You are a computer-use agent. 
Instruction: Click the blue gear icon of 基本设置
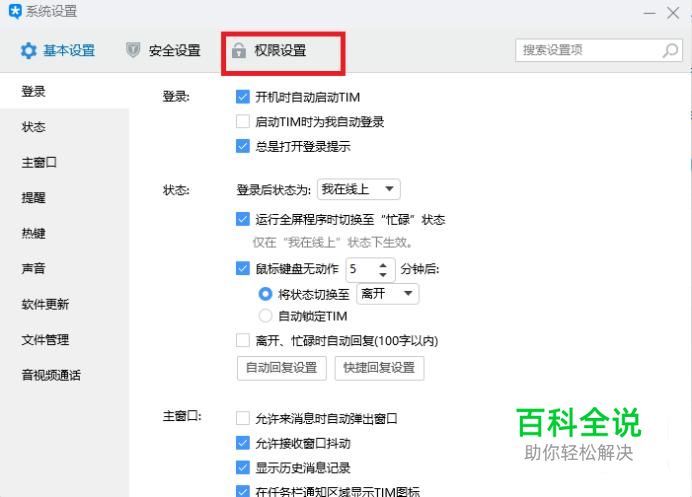pos(29,51)
